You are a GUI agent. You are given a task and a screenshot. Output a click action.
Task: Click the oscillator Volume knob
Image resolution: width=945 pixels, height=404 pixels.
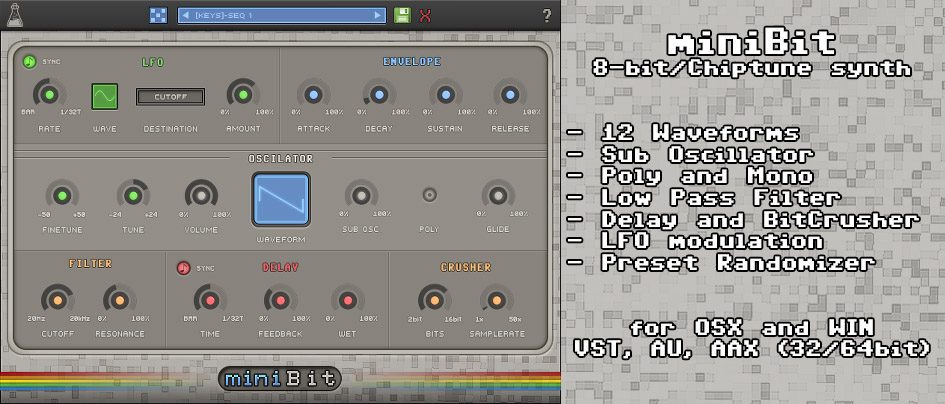point(201,195)
